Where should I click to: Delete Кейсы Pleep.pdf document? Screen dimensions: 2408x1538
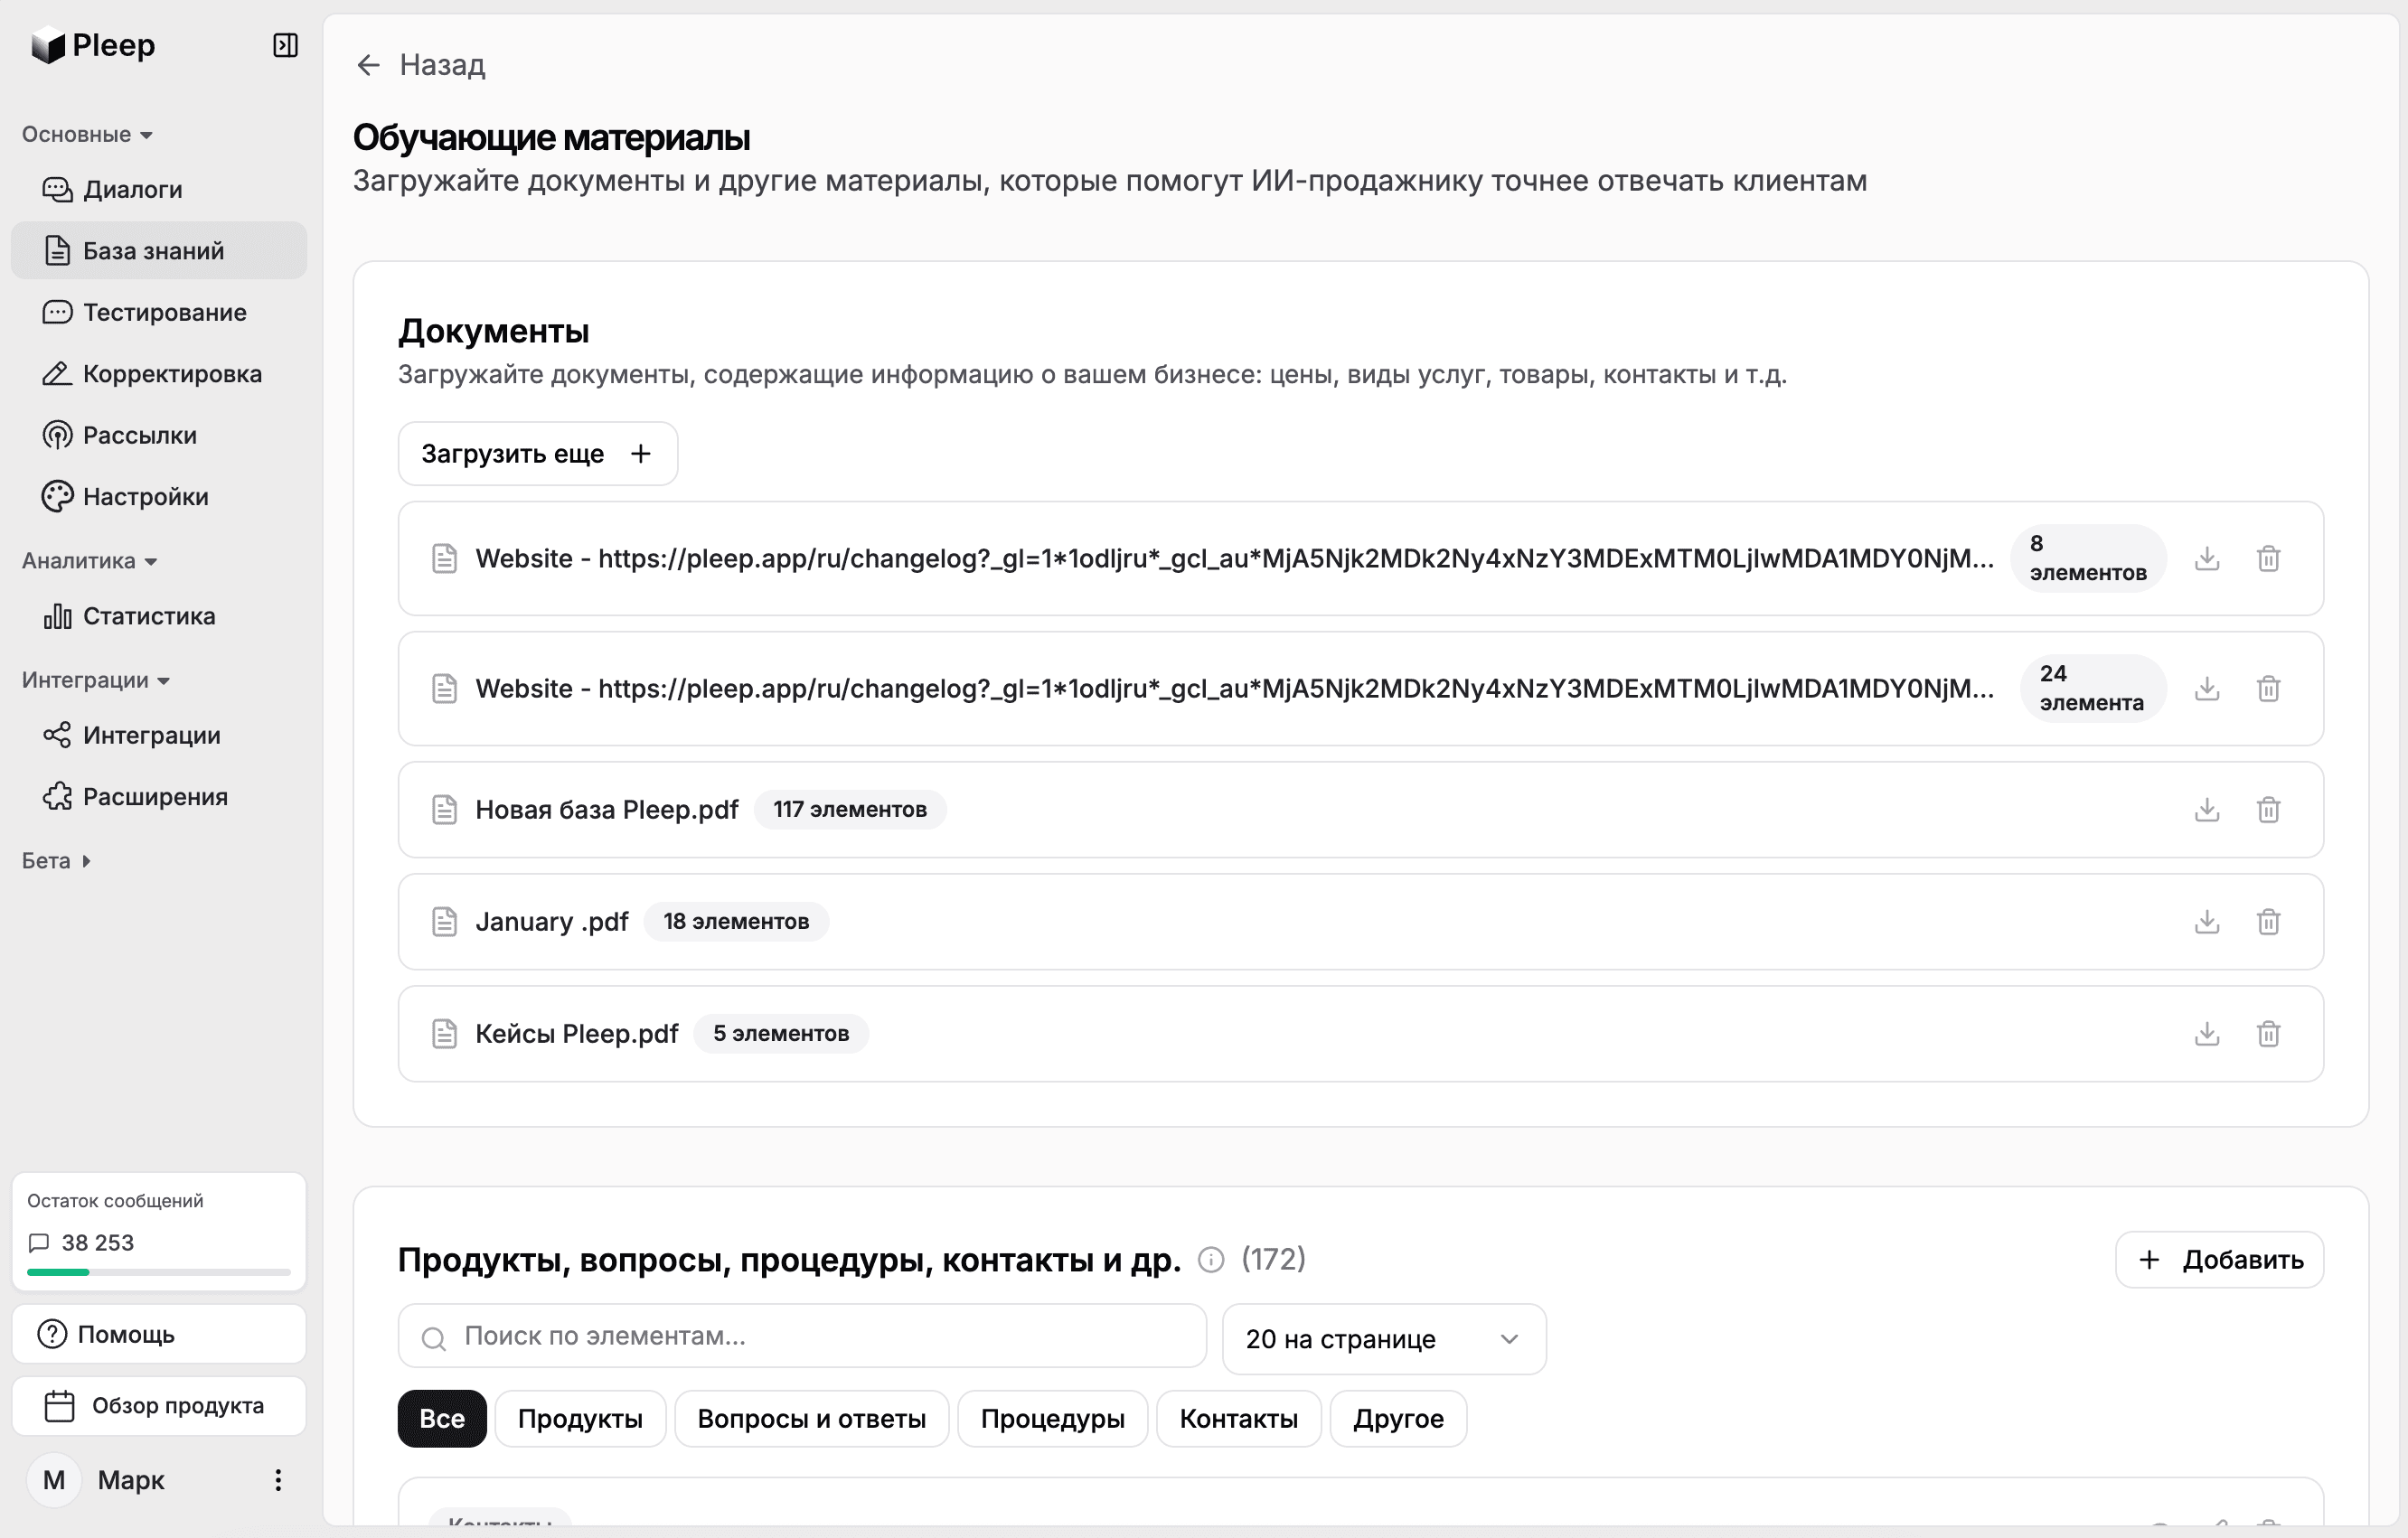2268,1033
